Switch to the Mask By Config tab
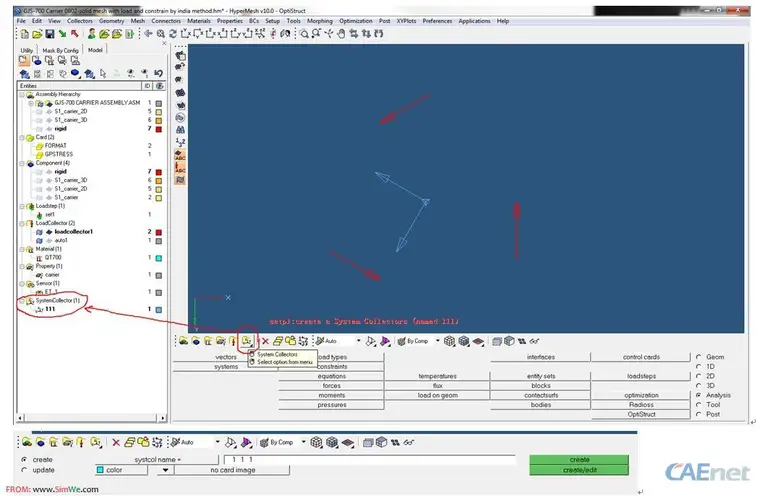Viewport: 760px width, 498px height. pos(60,50)
